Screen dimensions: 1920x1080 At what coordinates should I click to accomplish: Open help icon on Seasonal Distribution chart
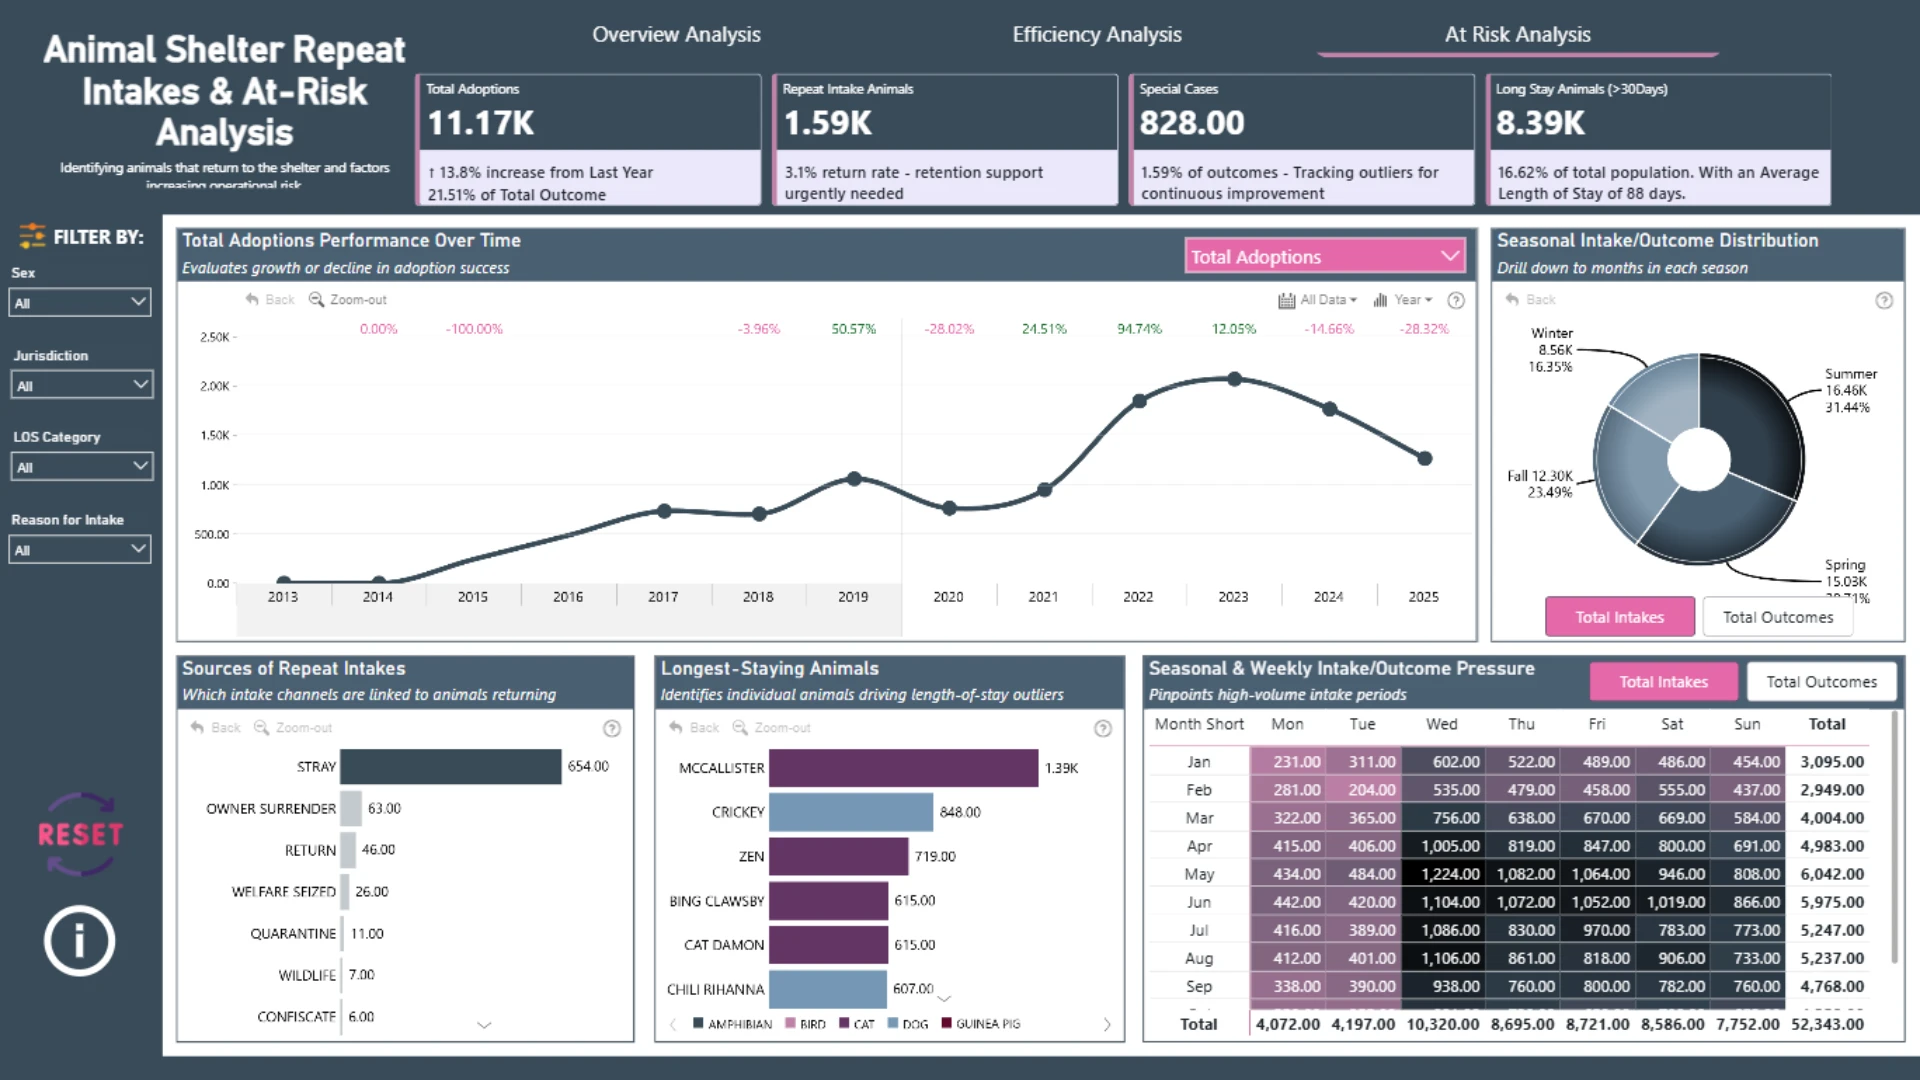coord(1884,300)
